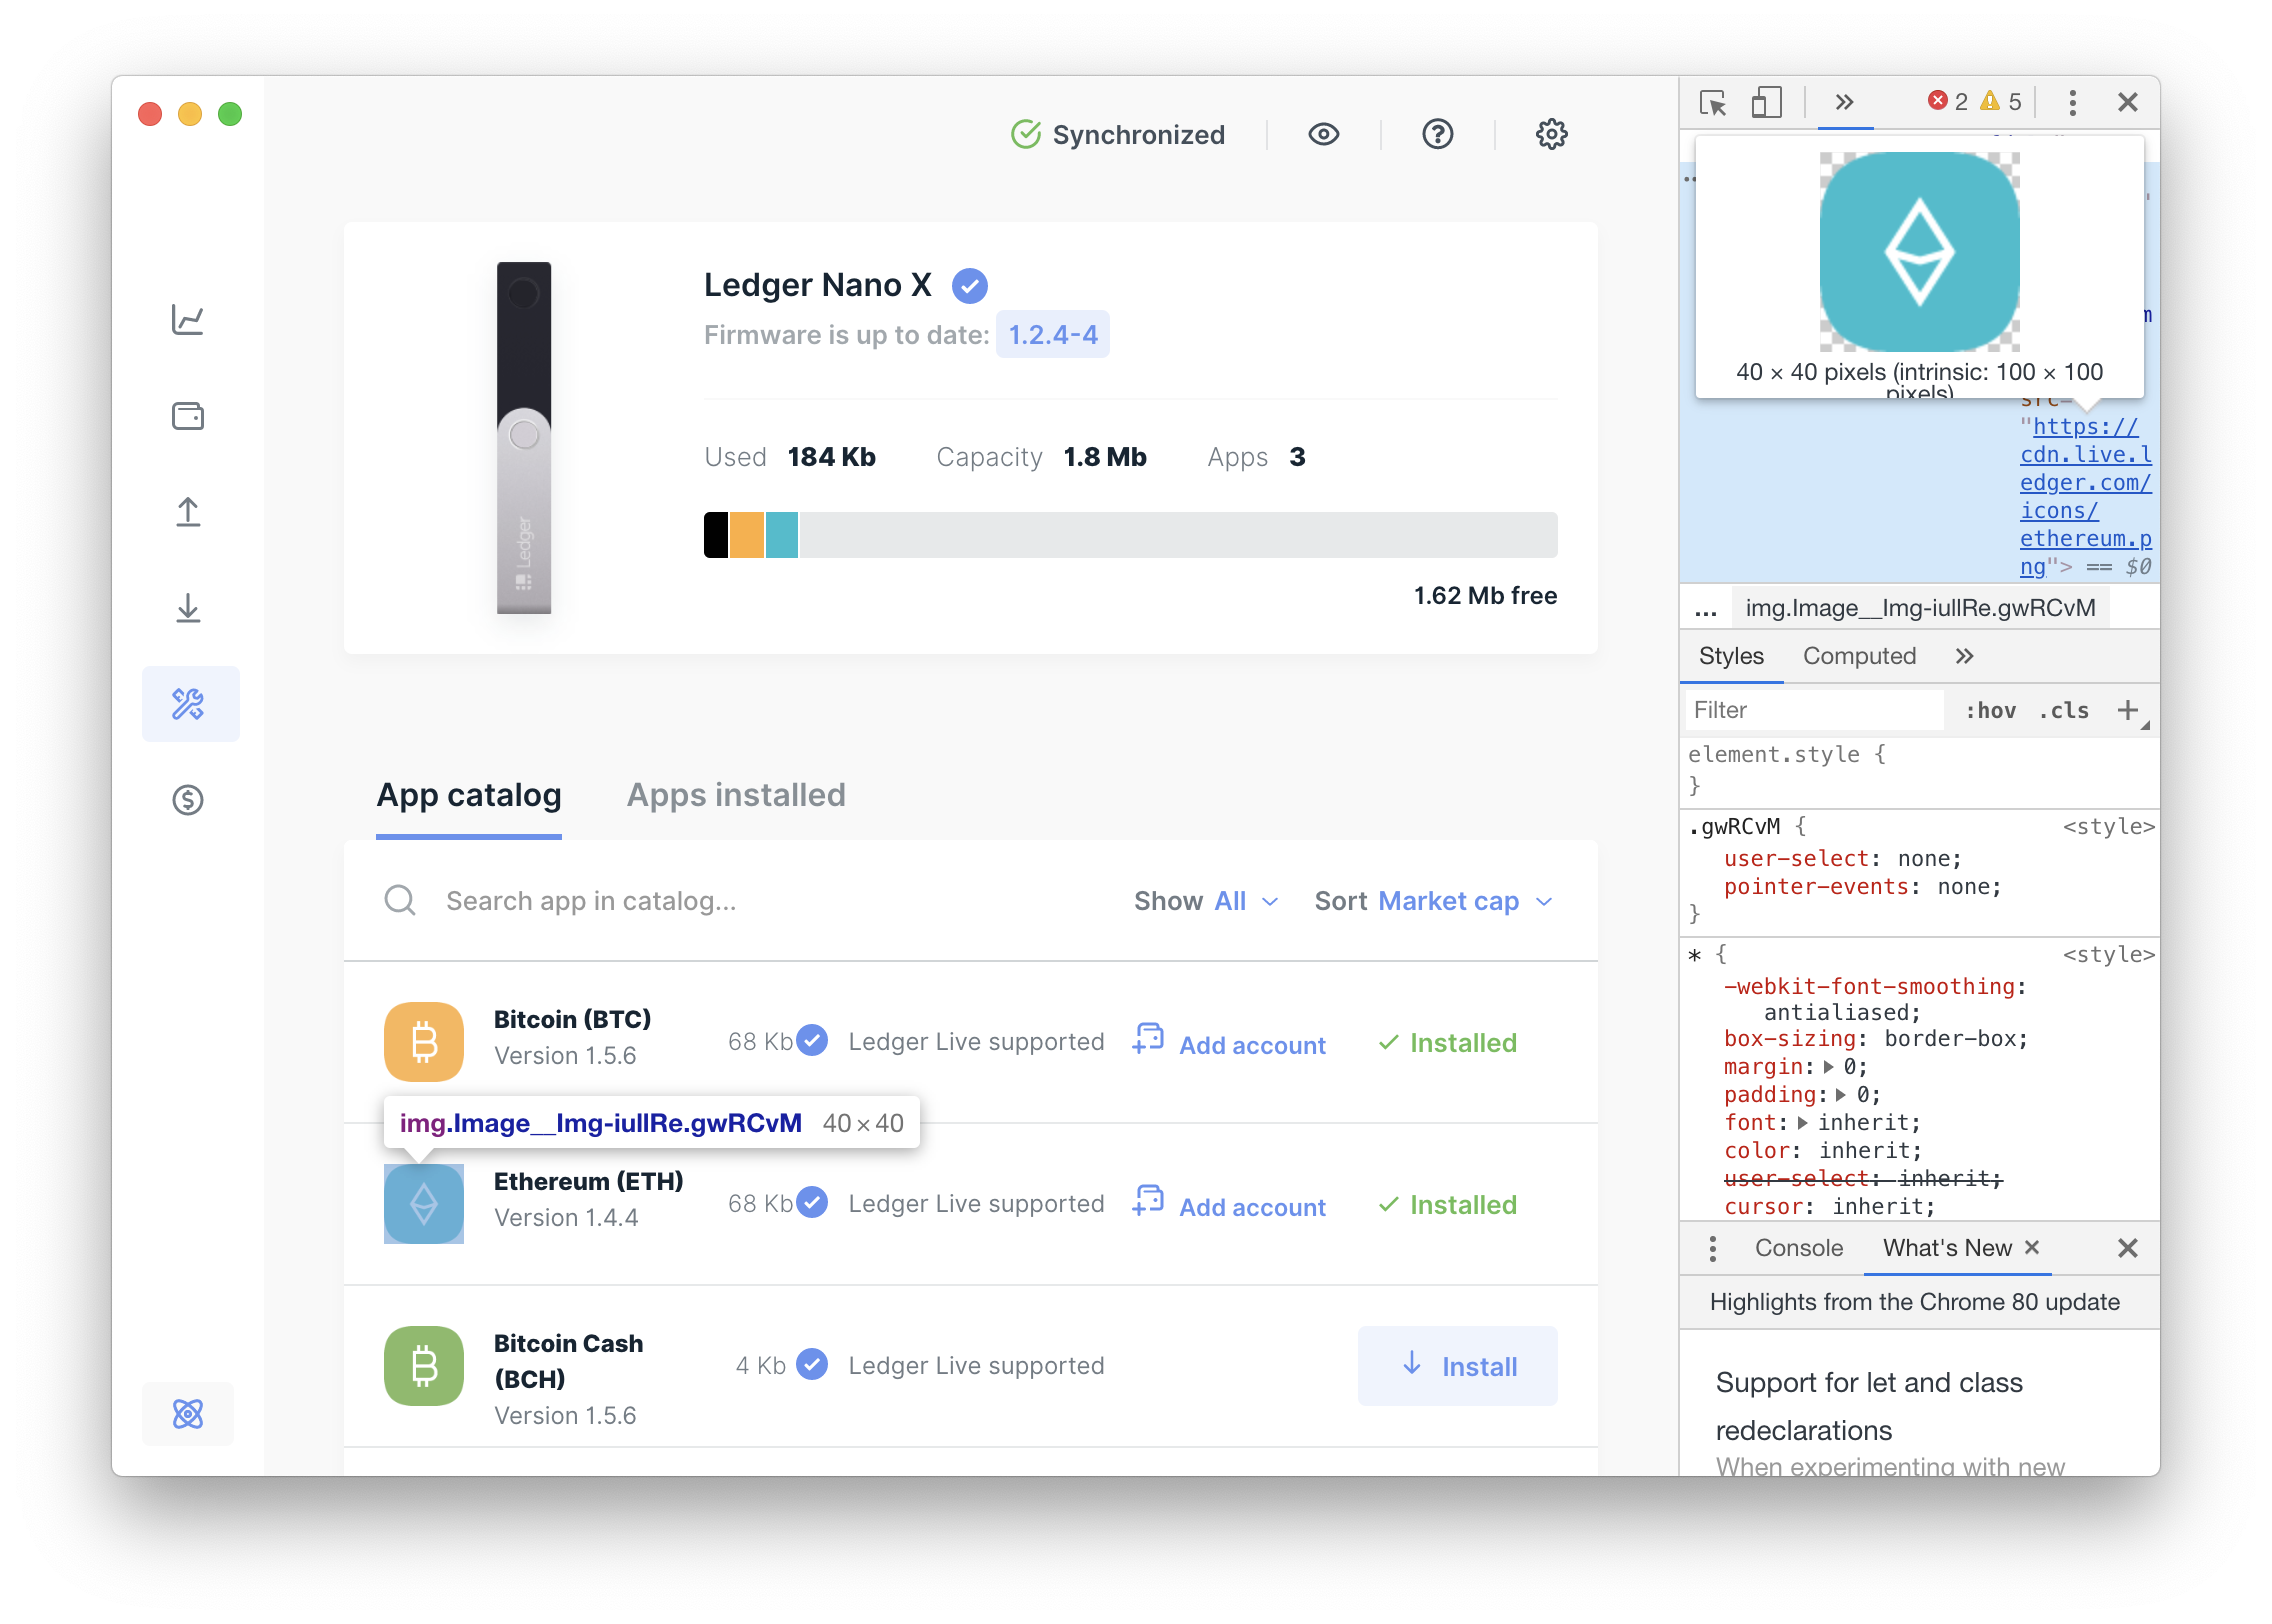Close the What's New tab
Screen dimensions: 2272x1624
click(2031, 1248)
